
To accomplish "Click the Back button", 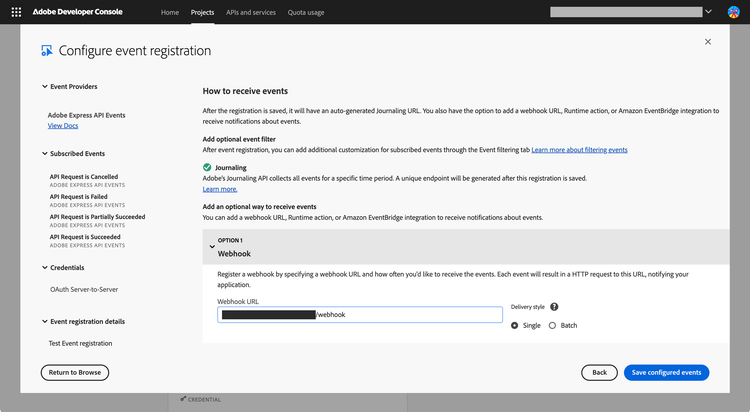I will [599, 372].
